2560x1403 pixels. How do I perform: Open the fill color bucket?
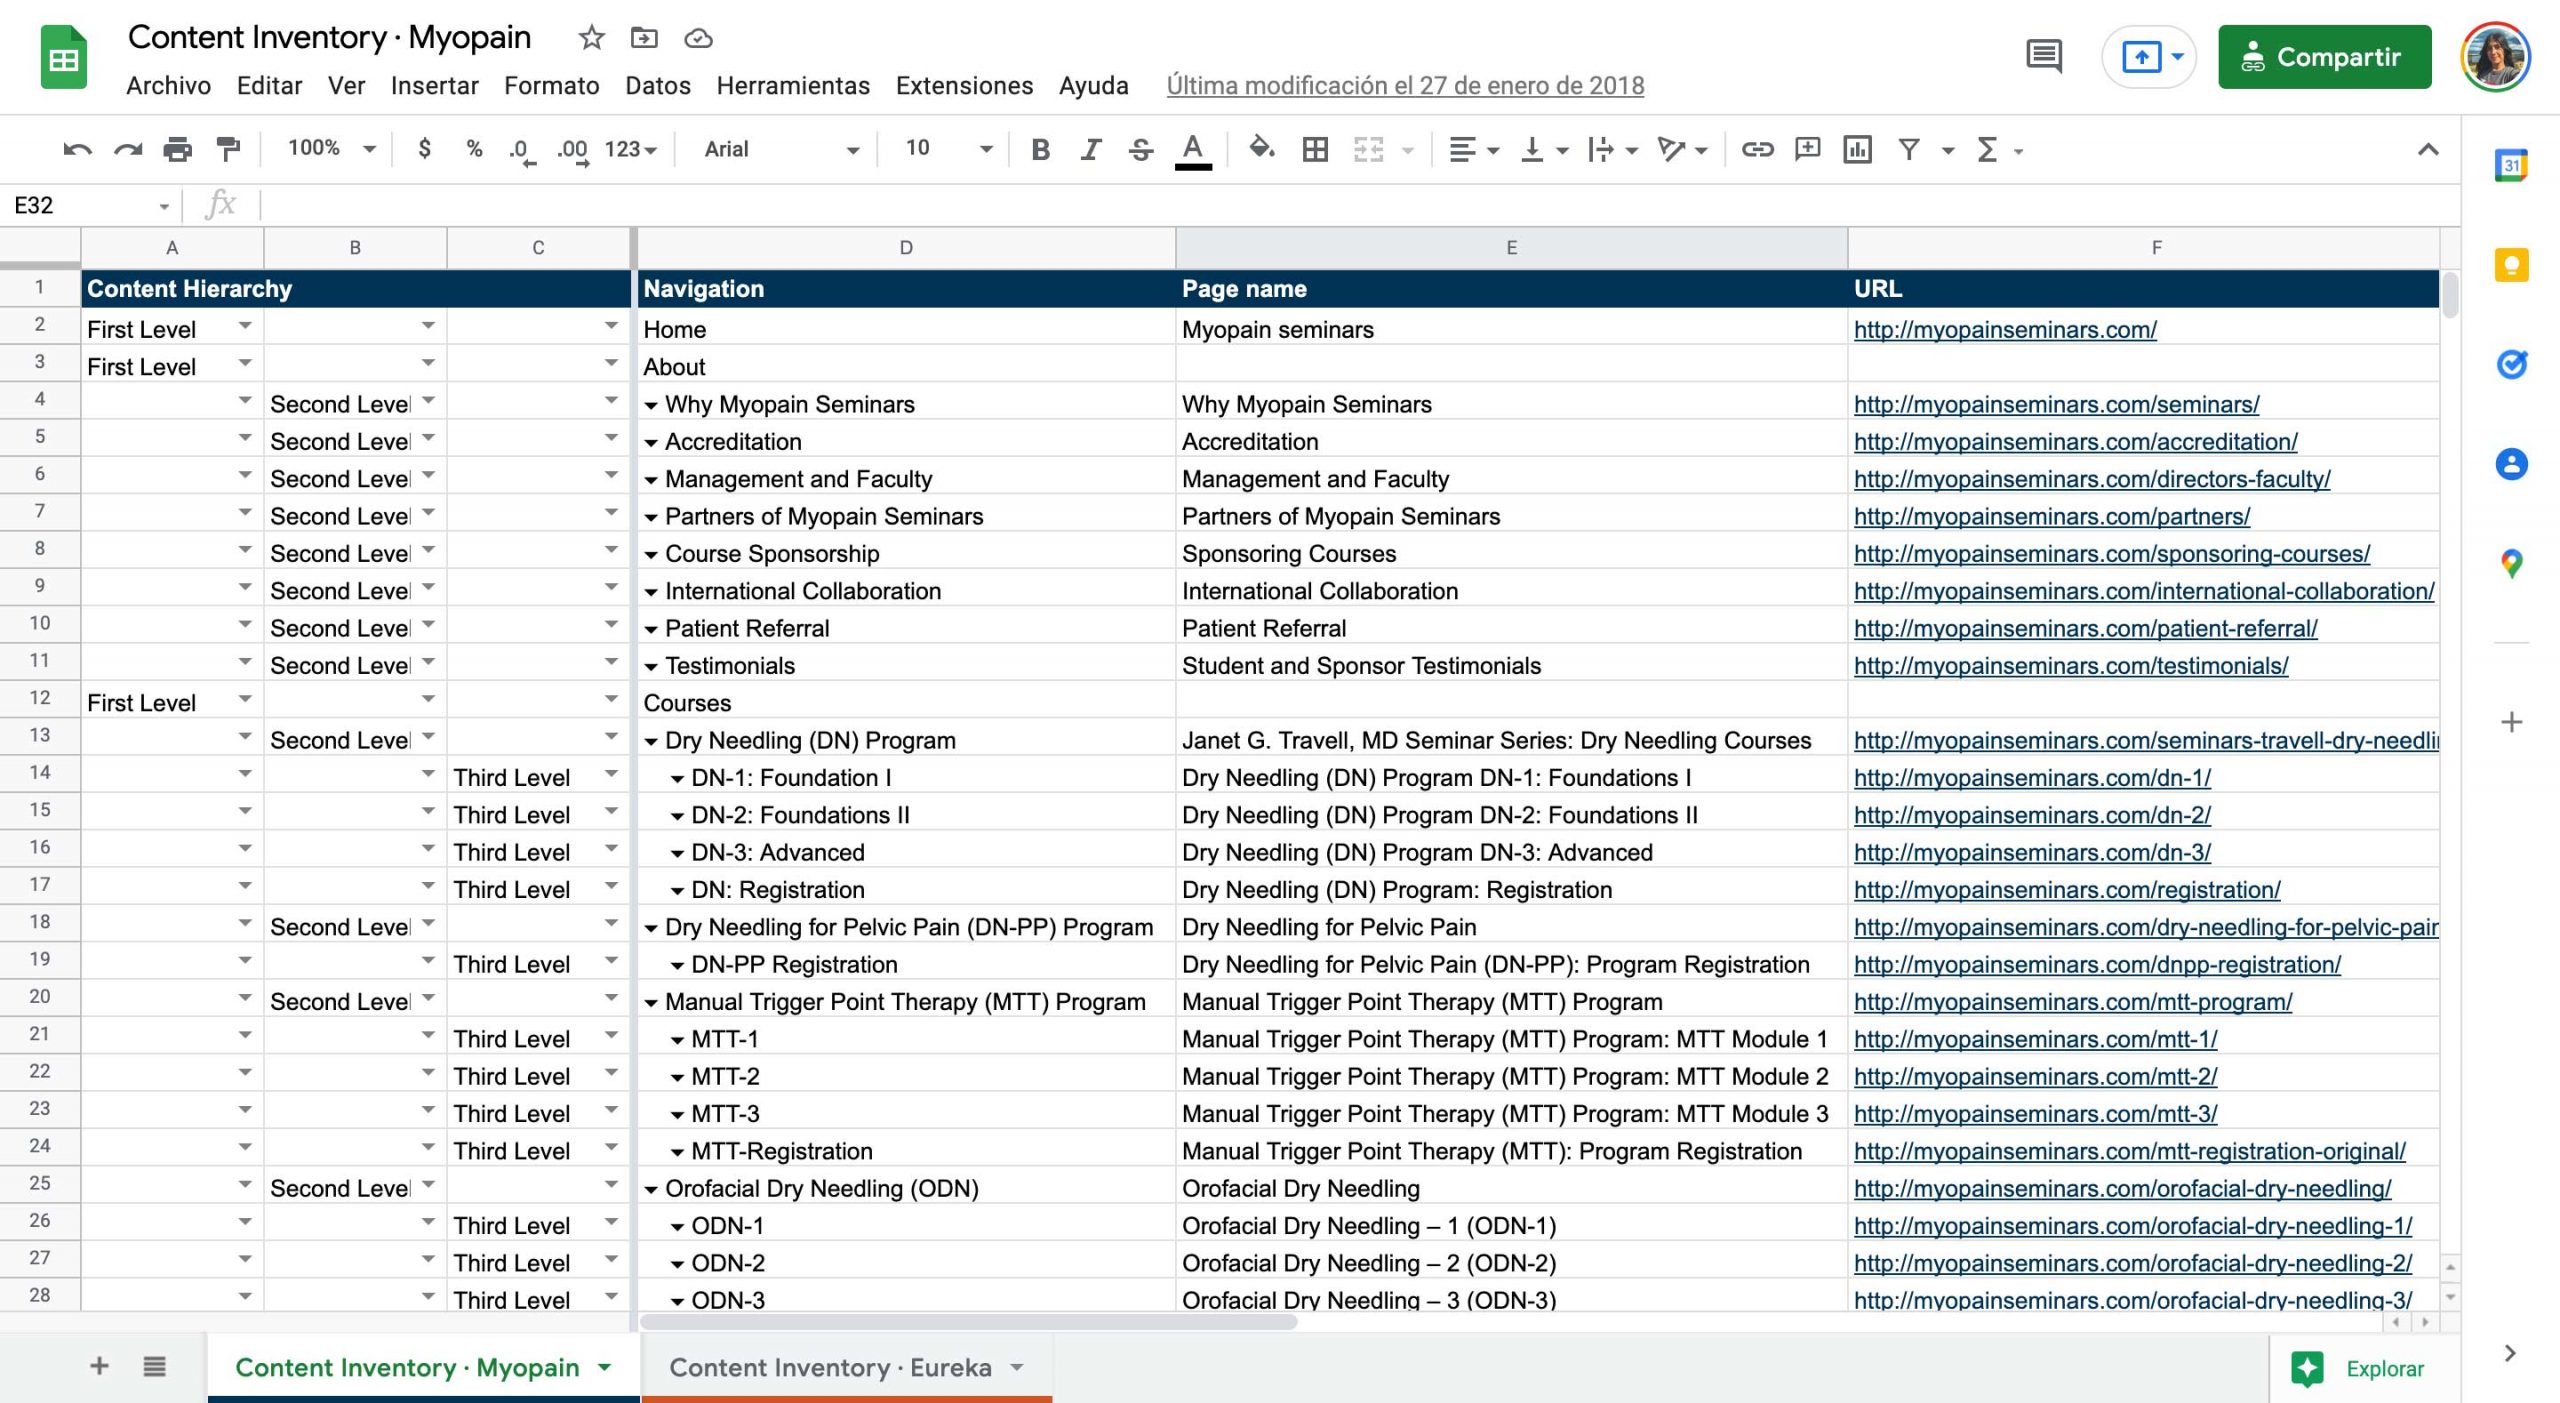pyautogui.click(x=1261, y=149)
